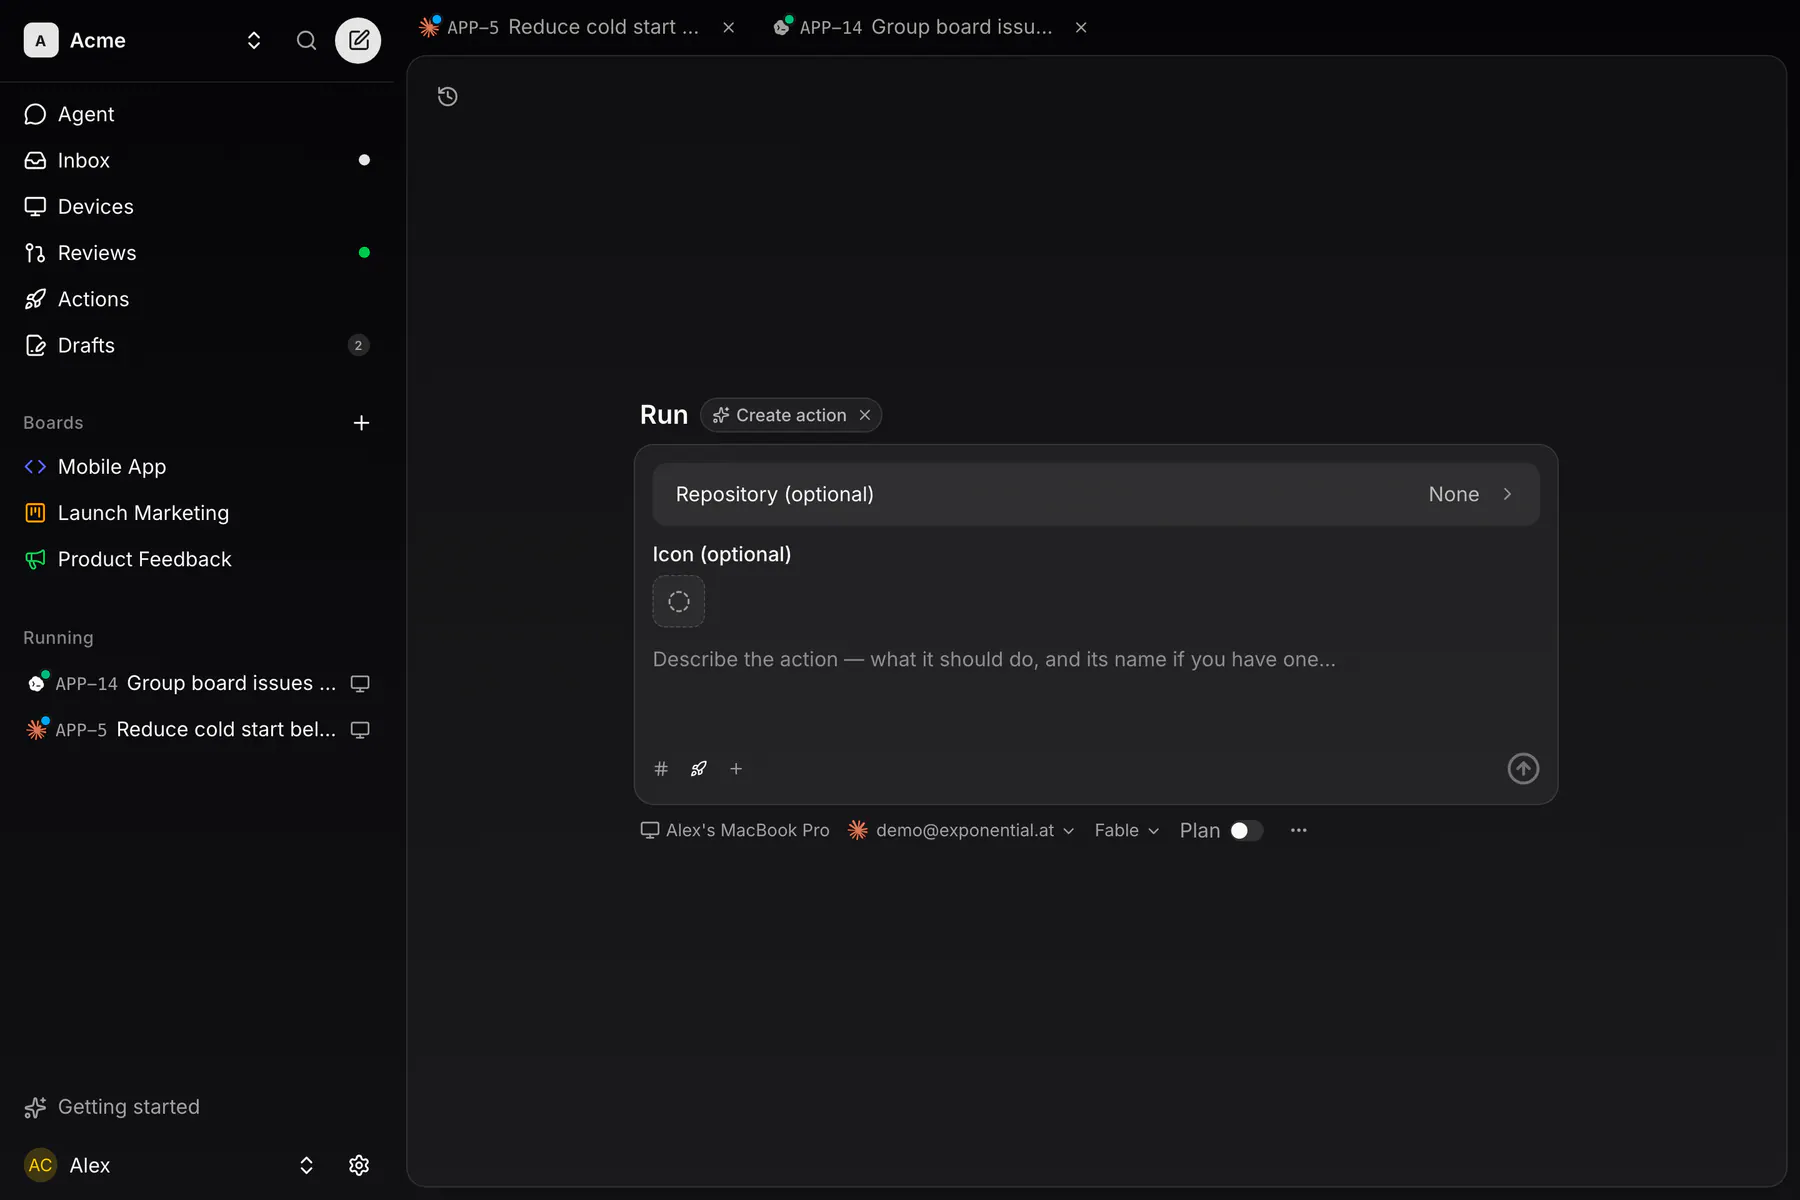Open settings gear next to Alex
1800x1200 pixels.
pyautogui.click(x=359, y=1165)
